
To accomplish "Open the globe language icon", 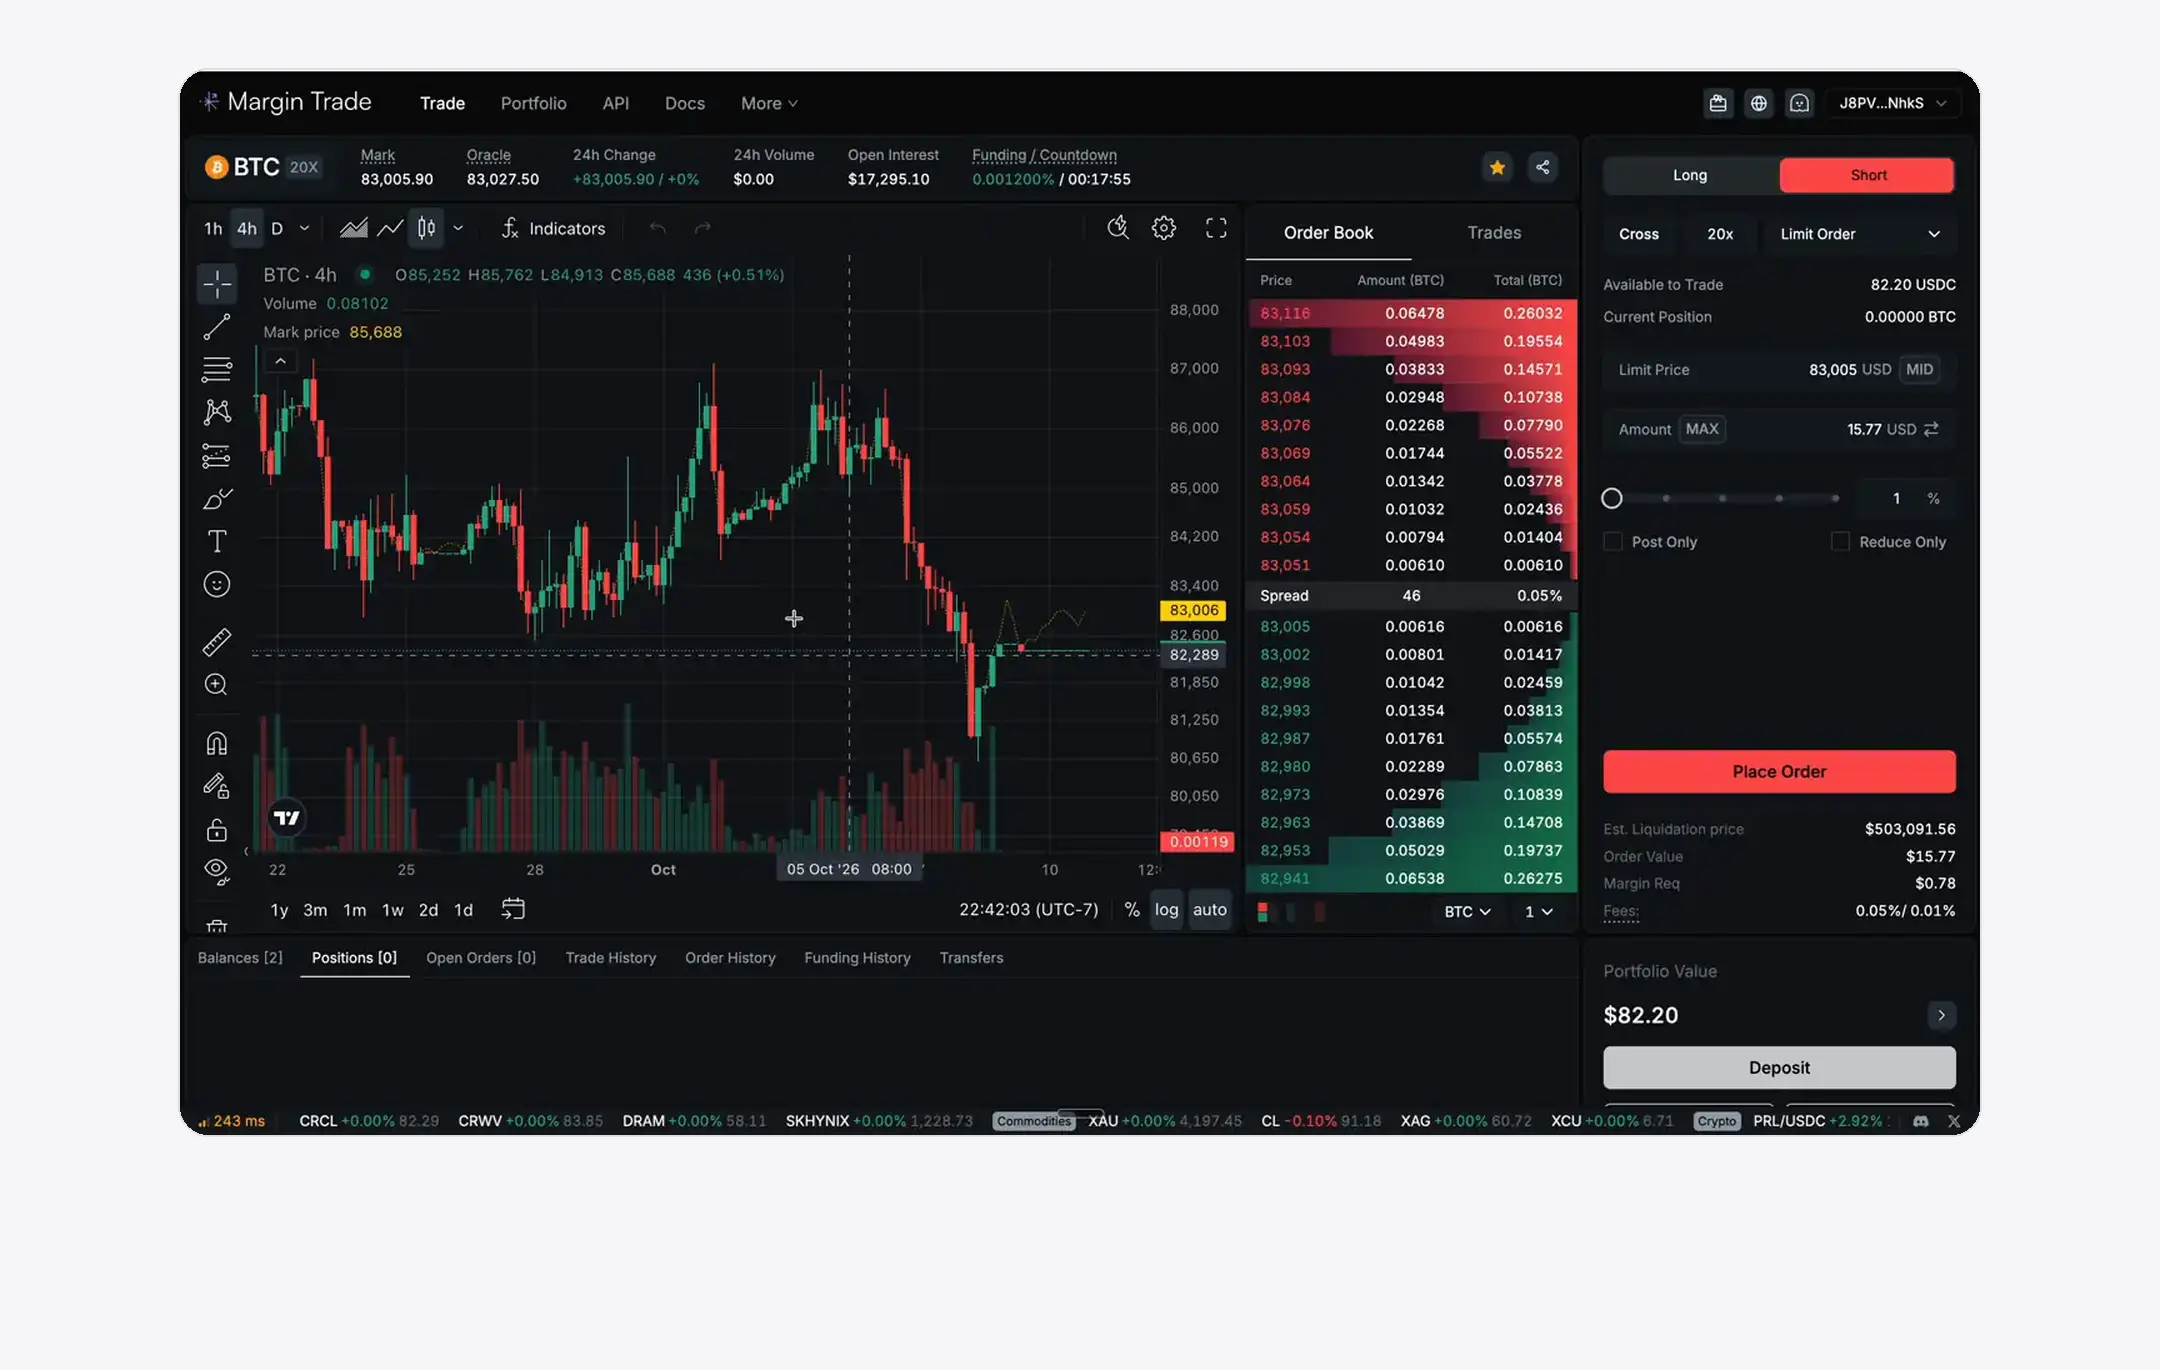I will click(1759, 103).
